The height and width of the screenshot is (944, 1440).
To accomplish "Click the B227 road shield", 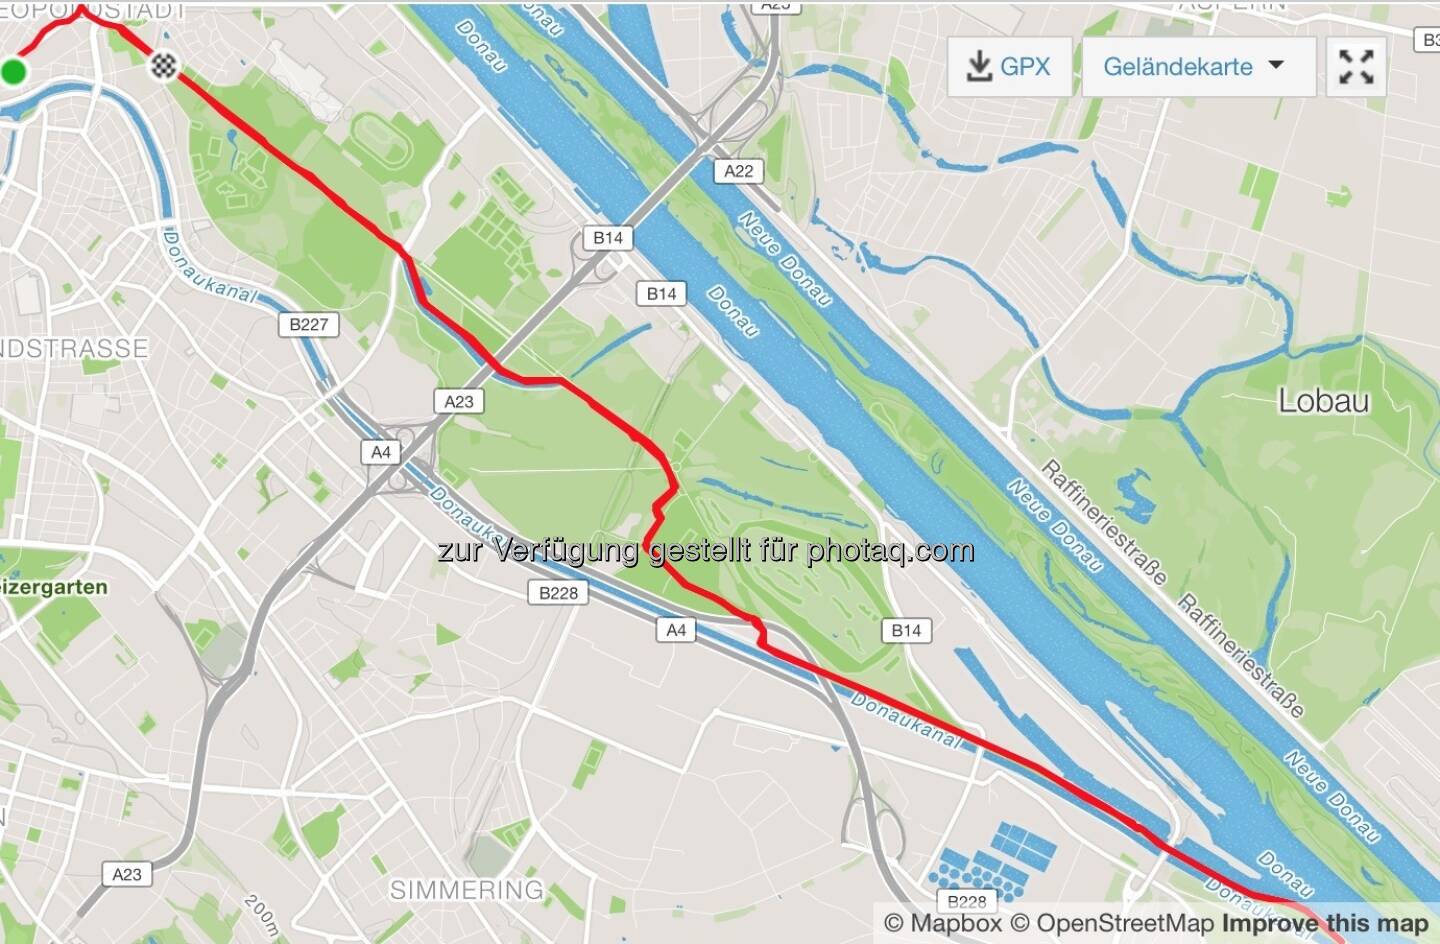I will [x=308, y=324].
